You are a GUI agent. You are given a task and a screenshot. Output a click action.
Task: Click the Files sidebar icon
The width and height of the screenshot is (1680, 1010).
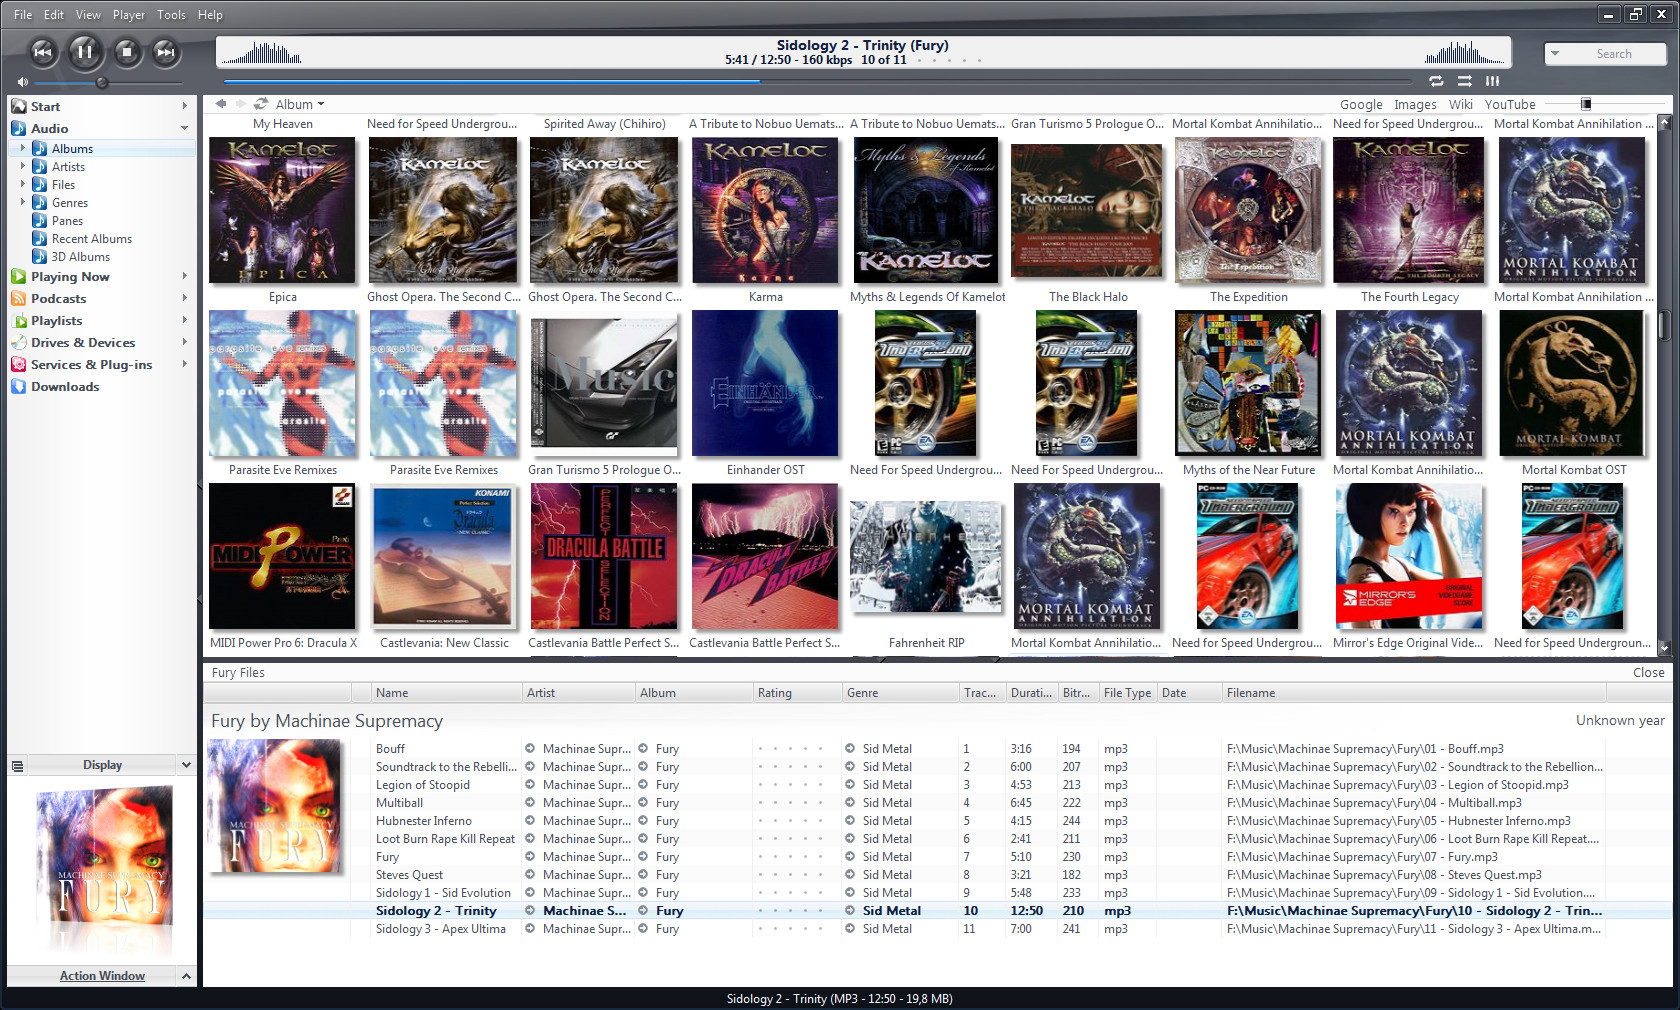coord(39,184)
